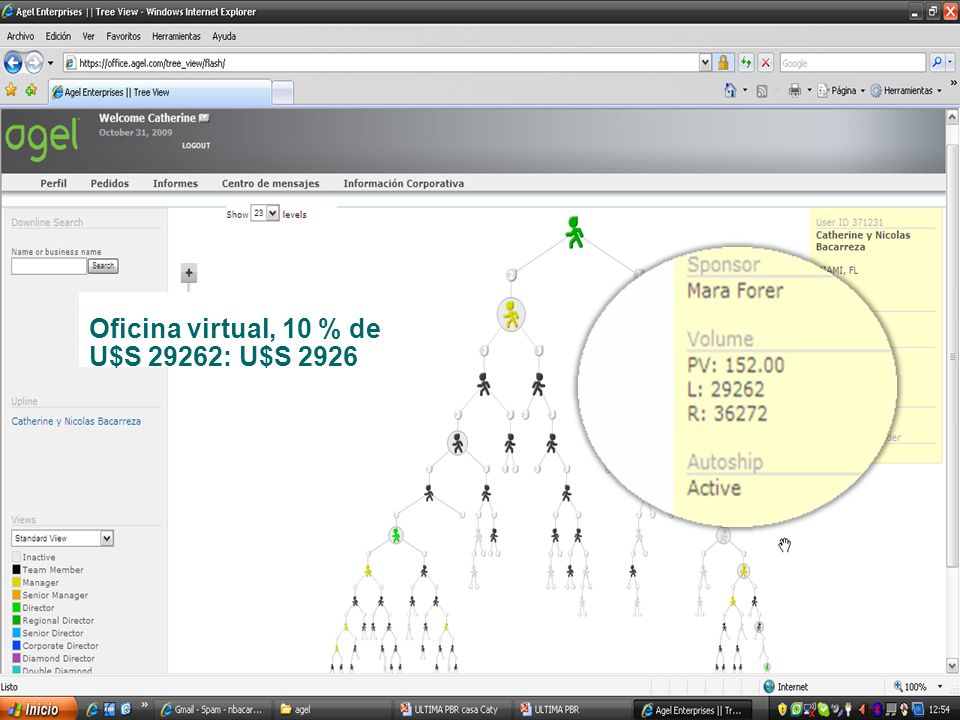Click the Print icon

795,91
